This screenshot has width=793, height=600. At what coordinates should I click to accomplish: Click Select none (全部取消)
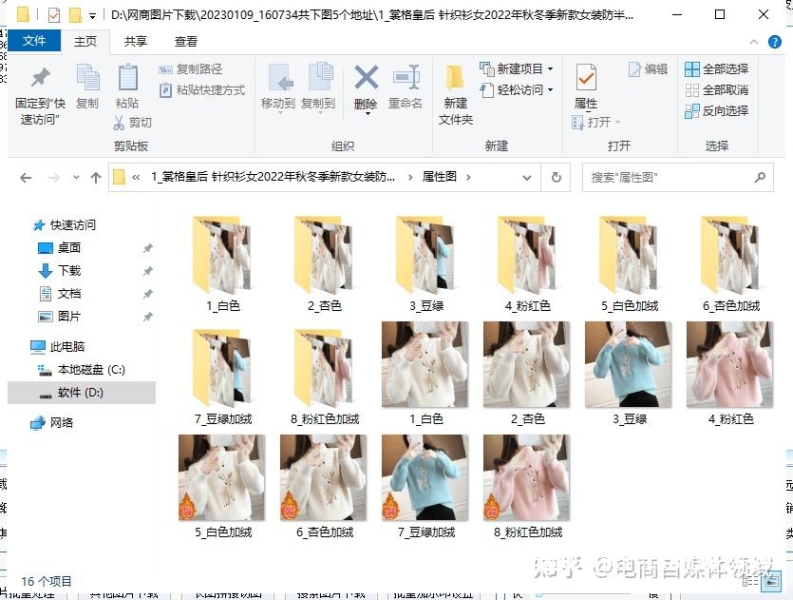pos(716,90)
